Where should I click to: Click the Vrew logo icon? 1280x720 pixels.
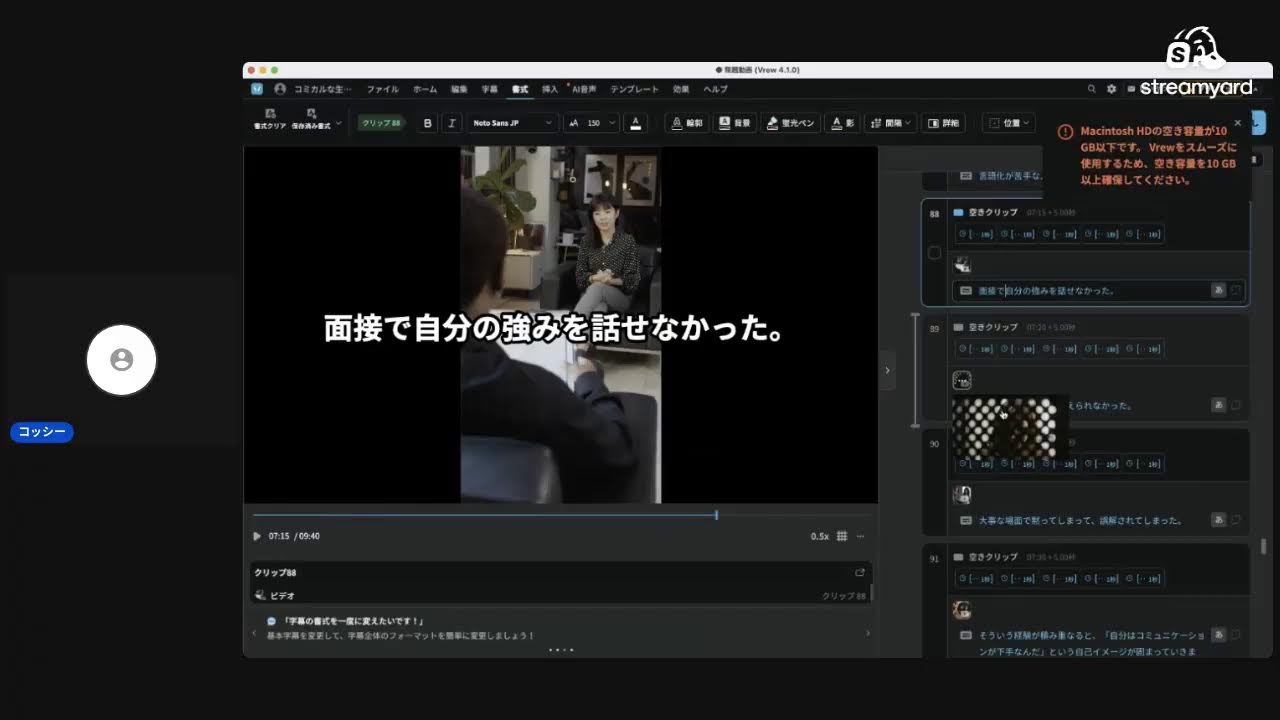257,89
